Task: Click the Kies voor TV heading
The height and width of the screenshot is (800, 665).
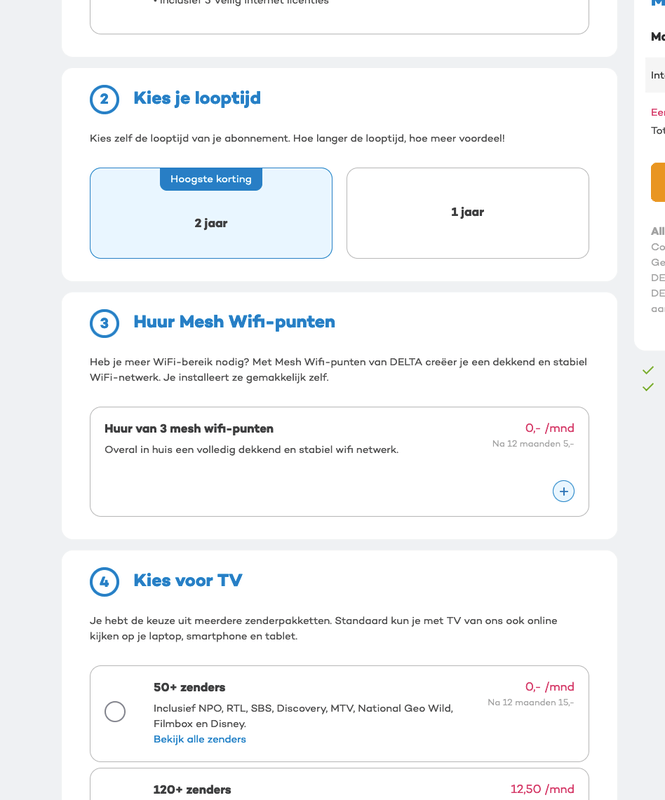Action: pyautogui.click(x=188, y=581)
